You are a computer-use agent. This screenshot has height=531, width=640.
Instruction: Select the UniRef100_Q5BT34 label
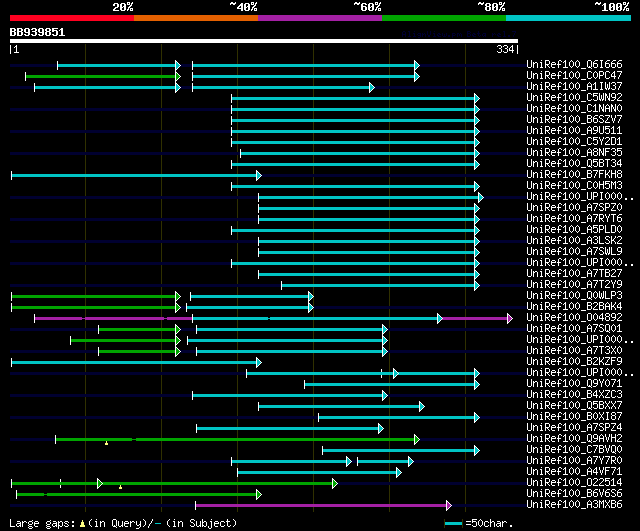point(574,164)
